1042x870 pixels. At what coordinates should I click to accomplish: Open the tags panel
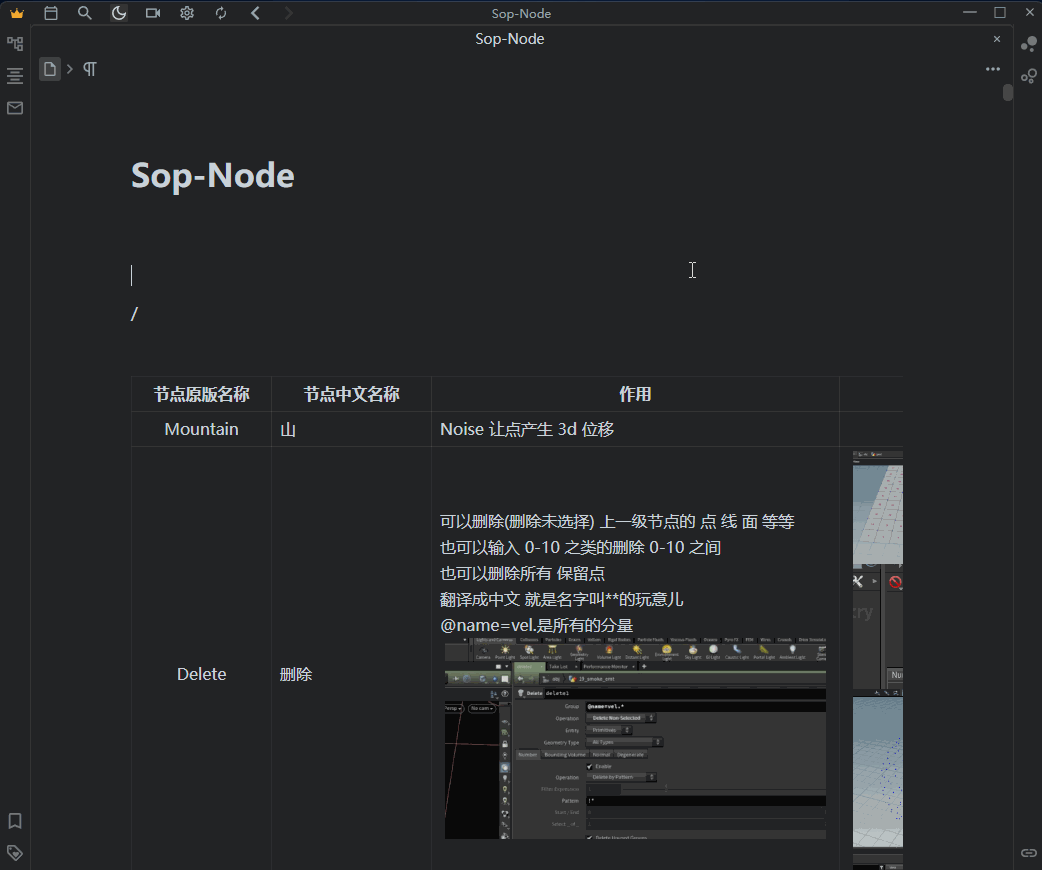click(x=15, y=853)
